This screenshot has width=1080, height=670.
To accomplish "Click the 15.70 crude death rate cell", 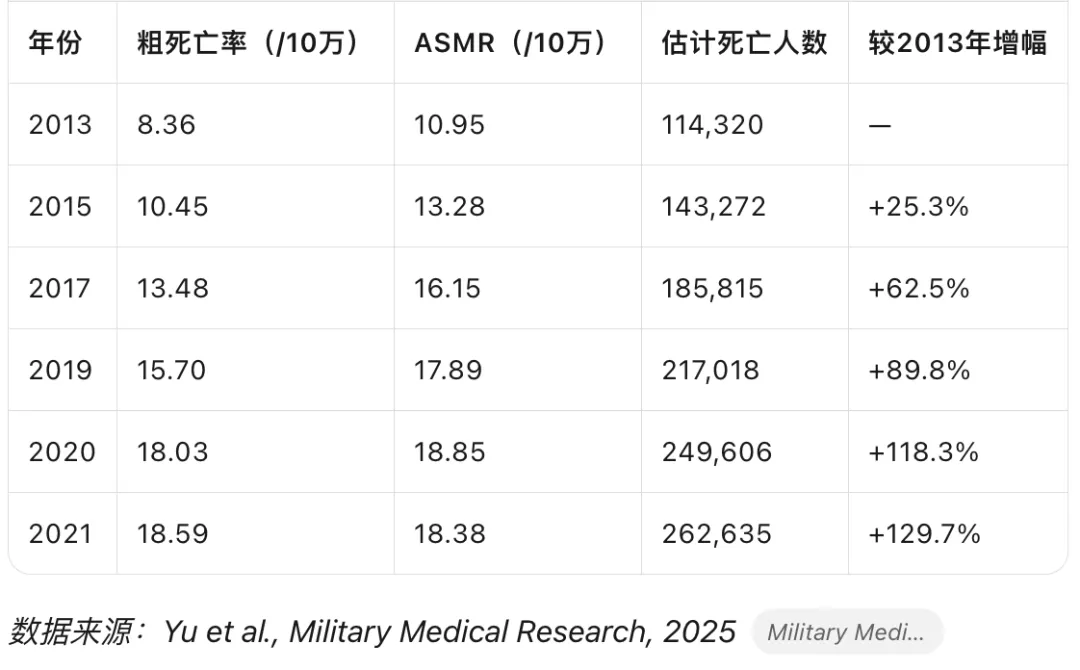I will coord(172,371).
